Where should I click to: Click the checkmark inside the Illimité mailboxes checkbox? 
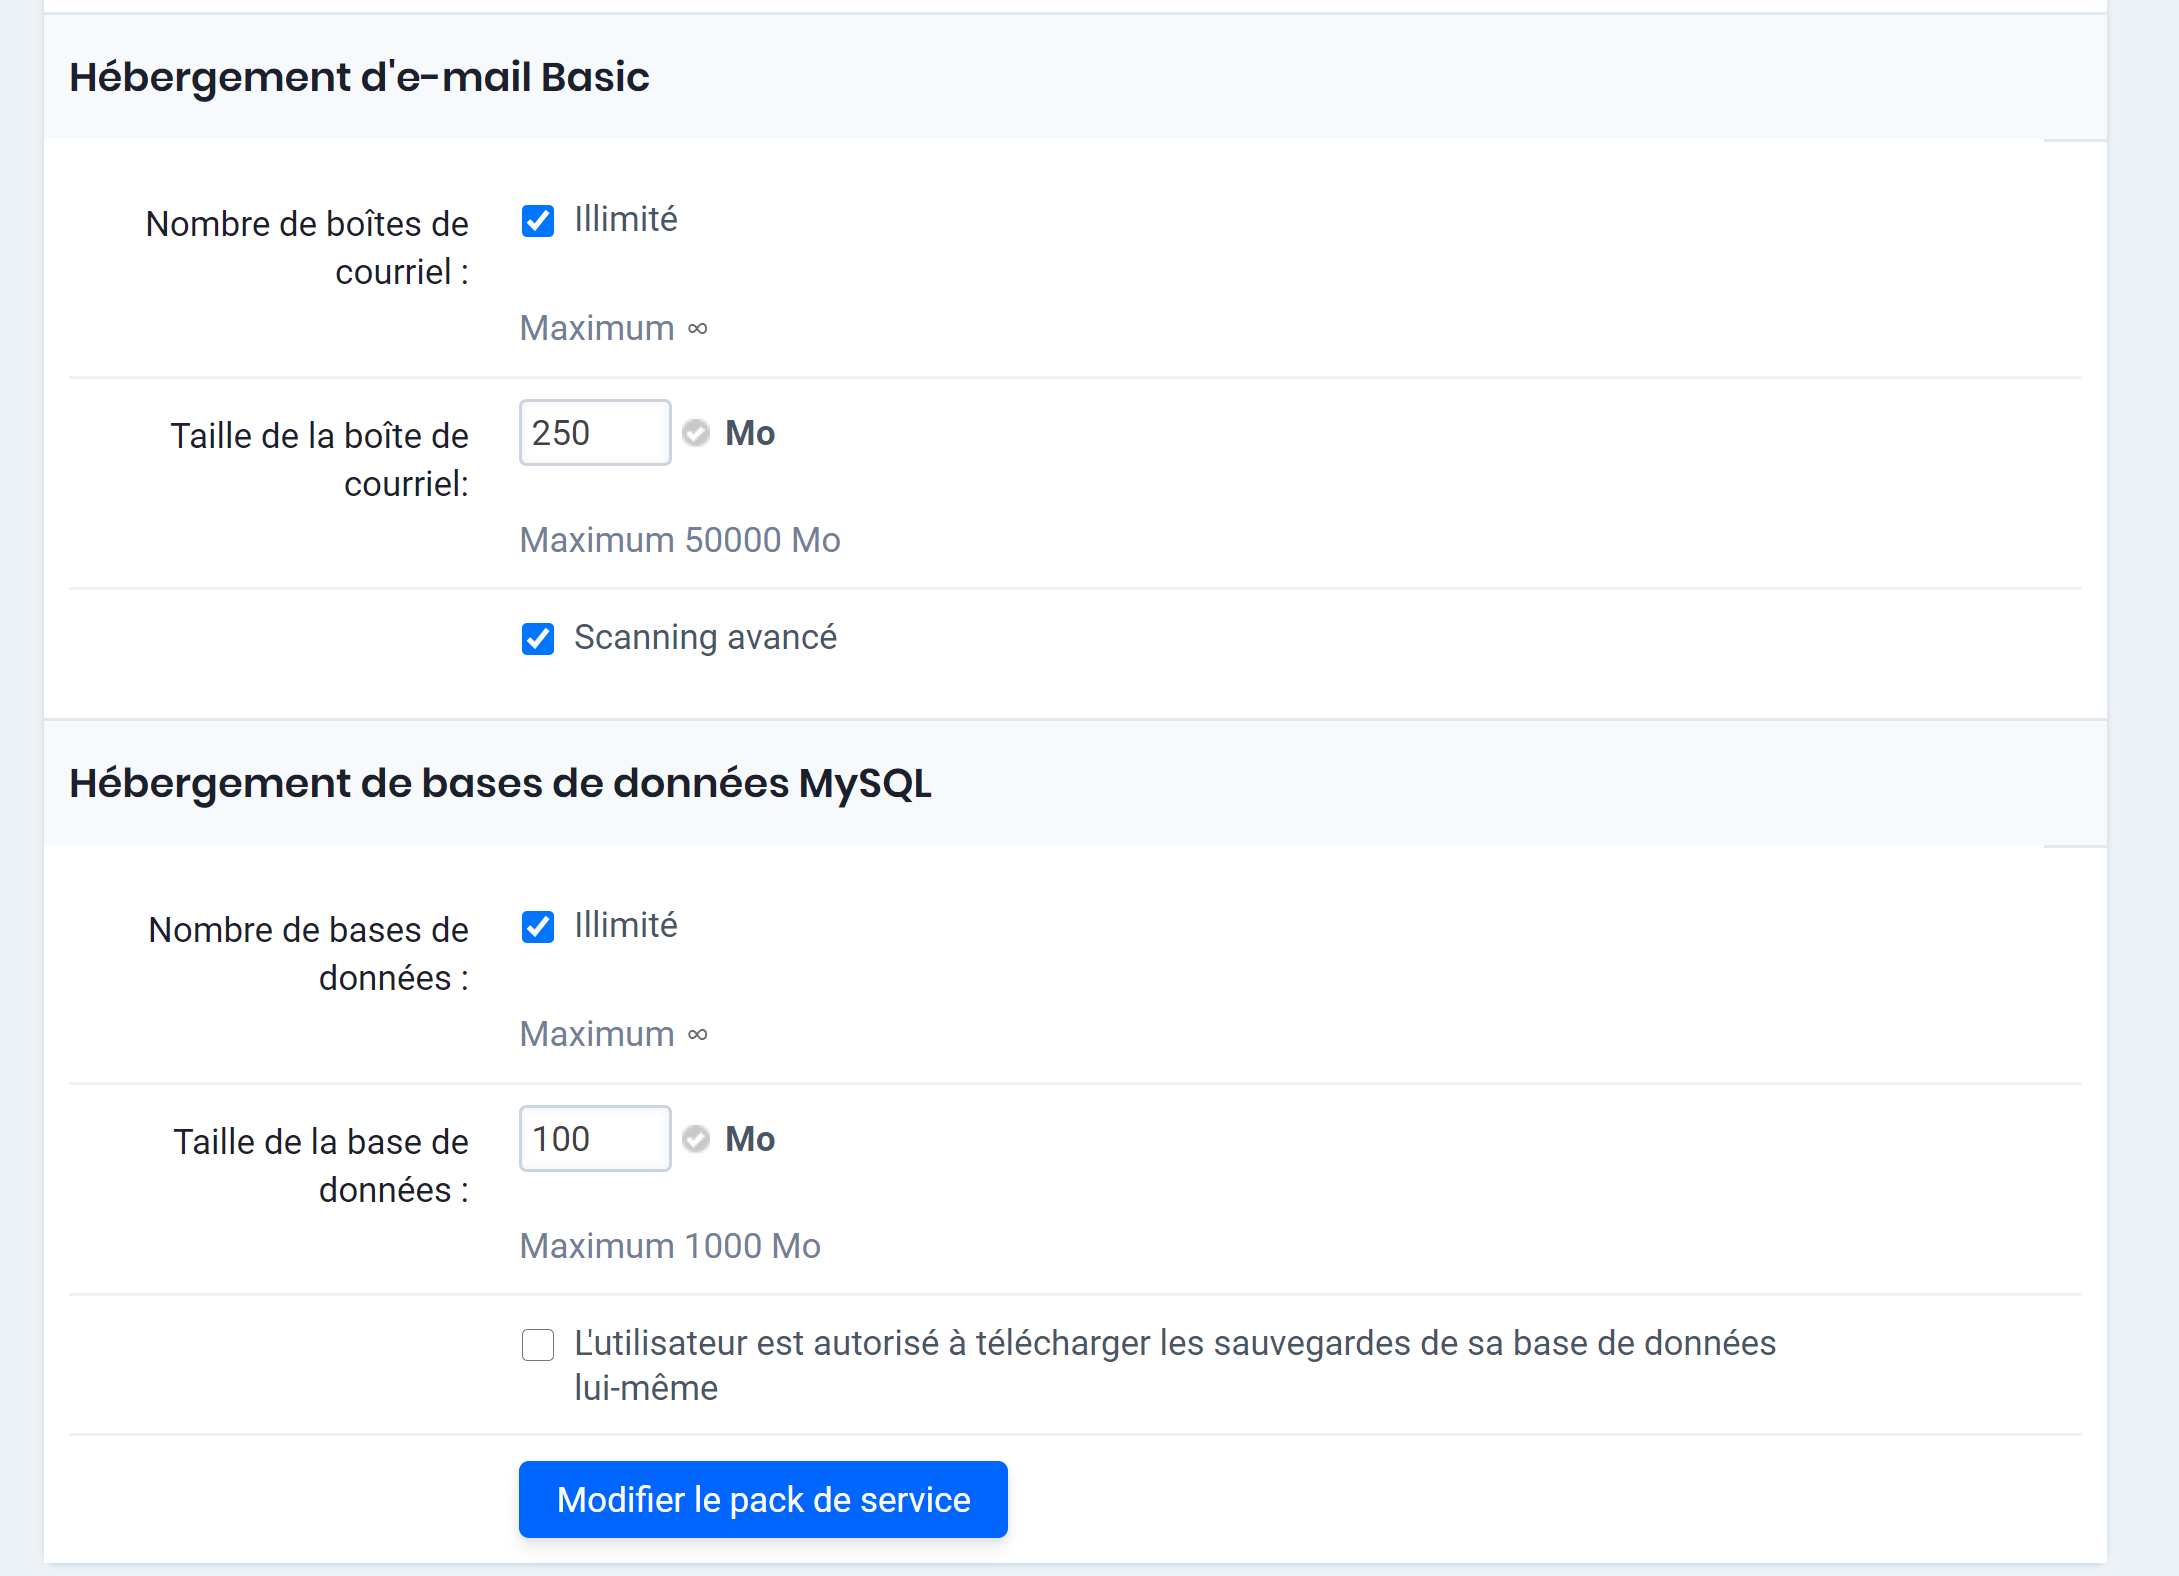pos(538,221)
